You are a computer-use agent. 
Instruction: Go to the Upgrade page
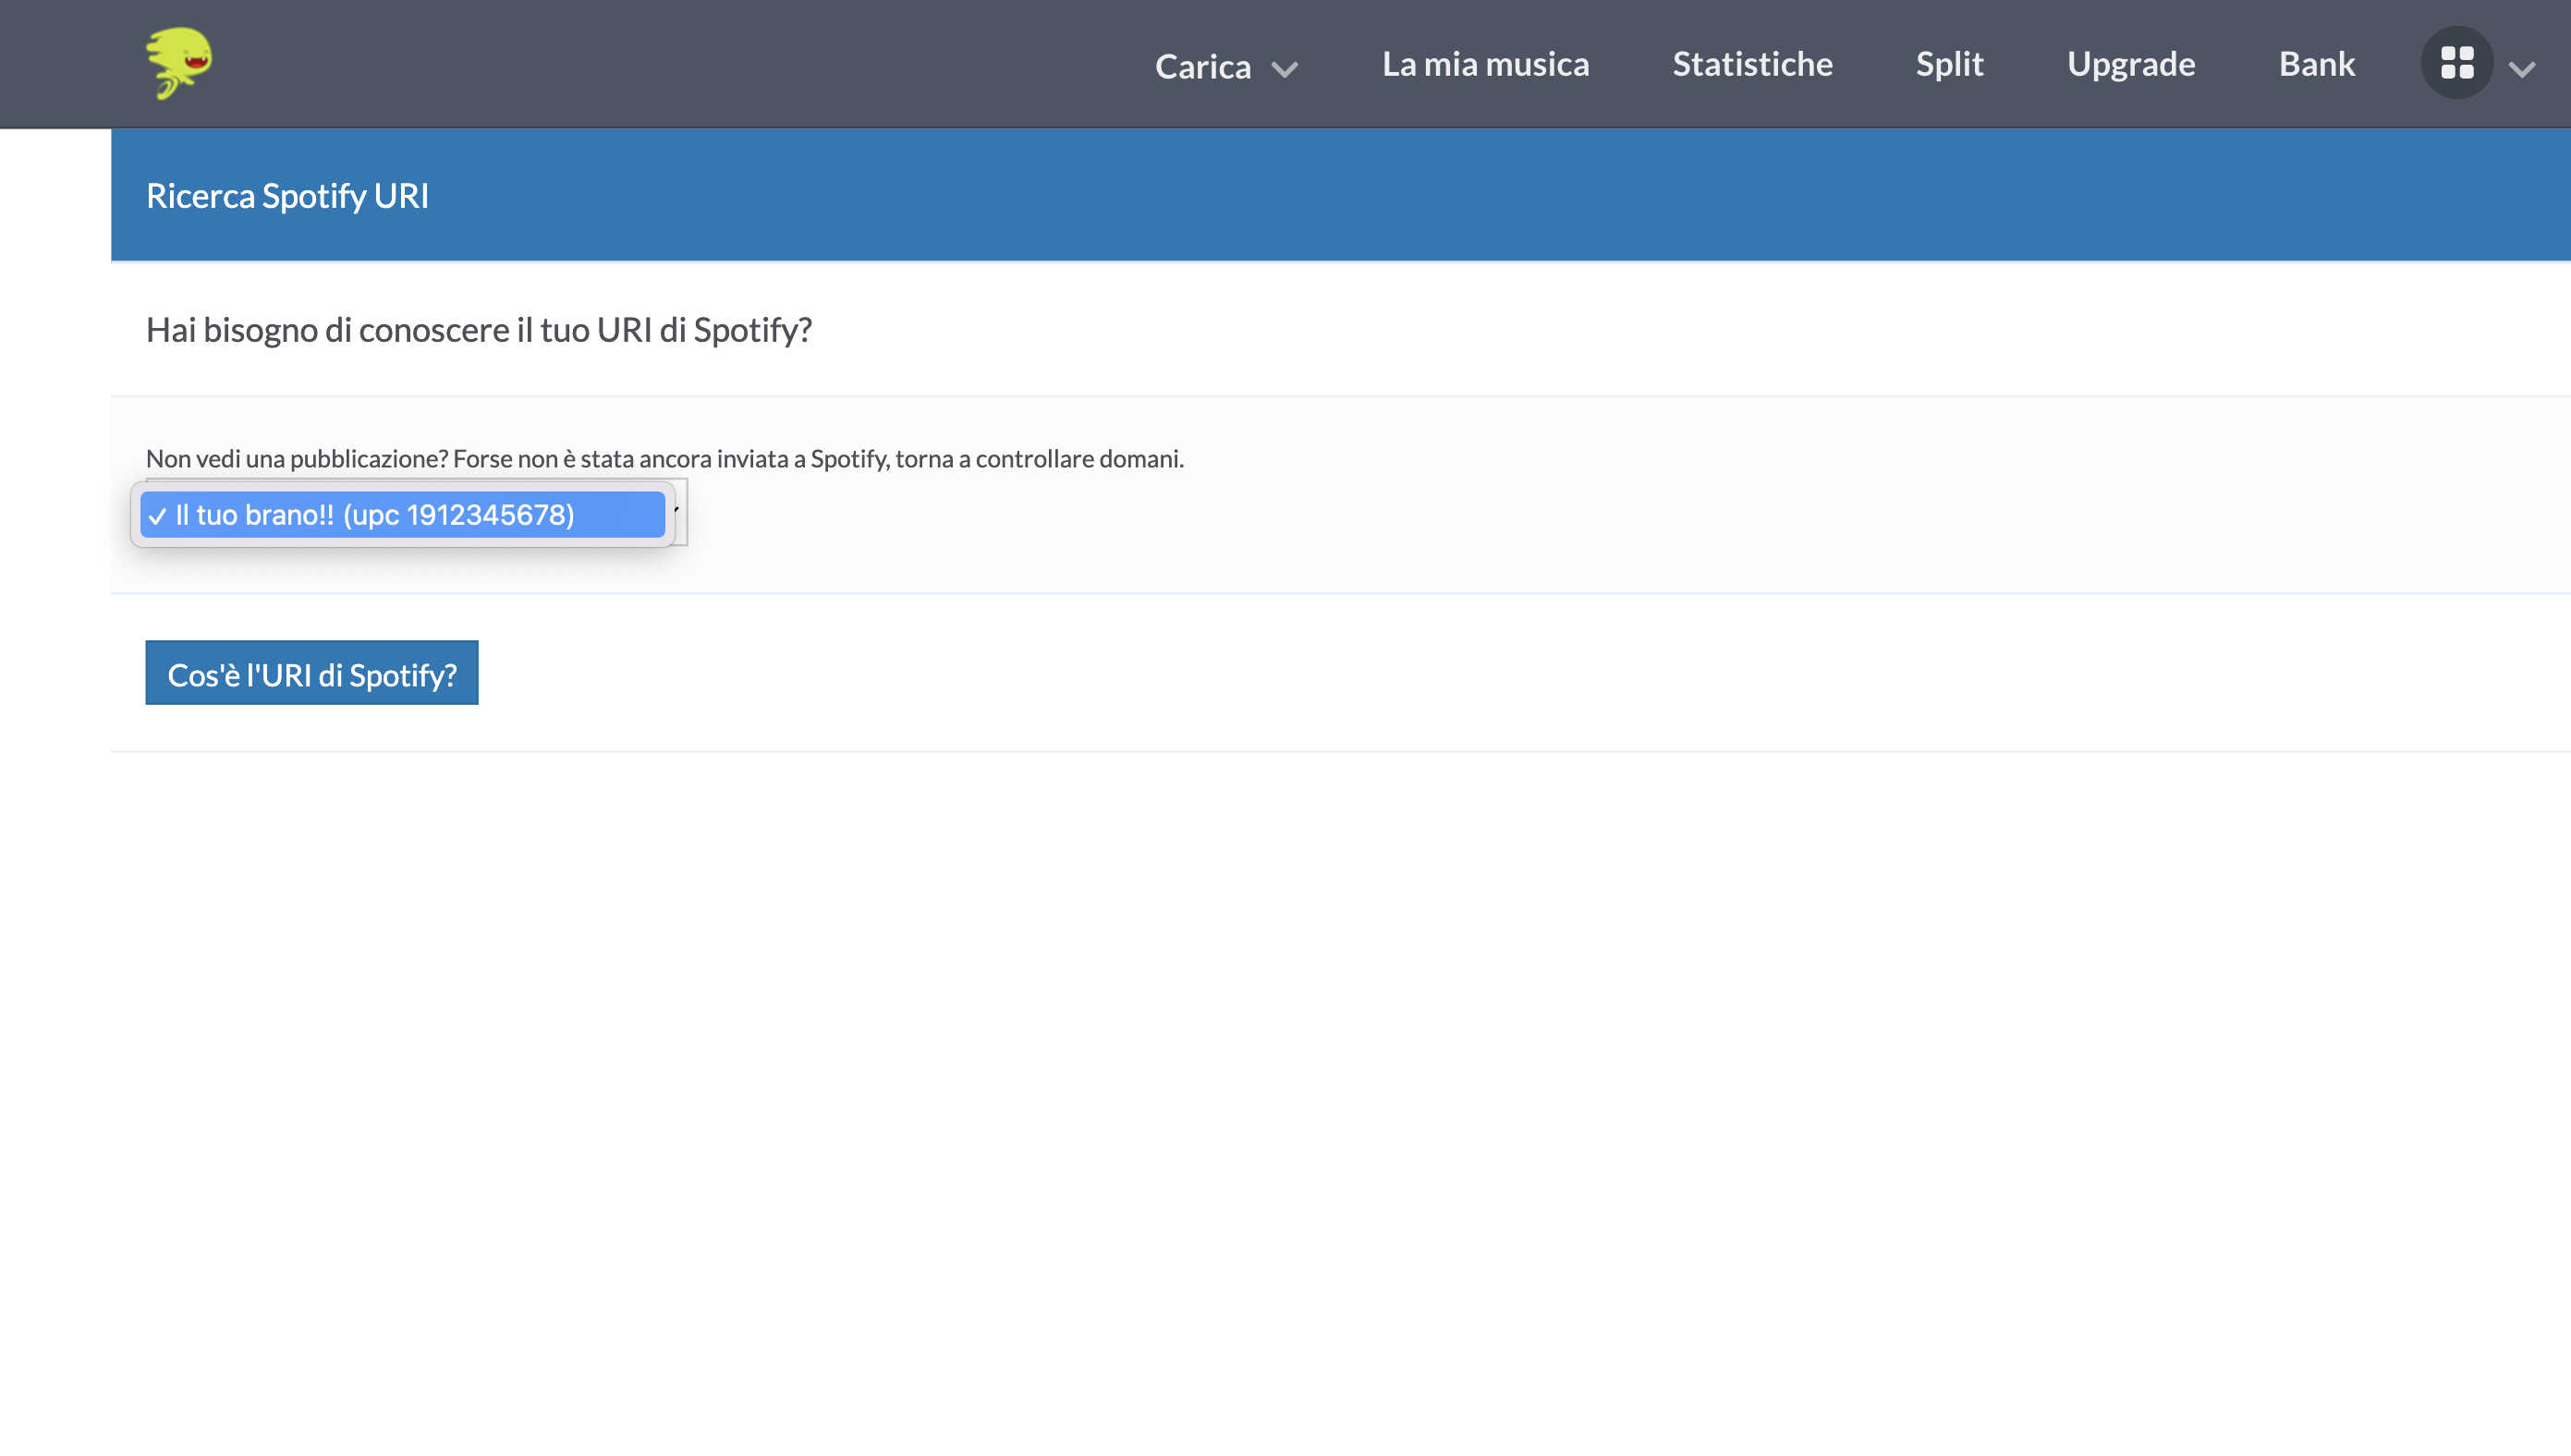tap(2131, 64)
